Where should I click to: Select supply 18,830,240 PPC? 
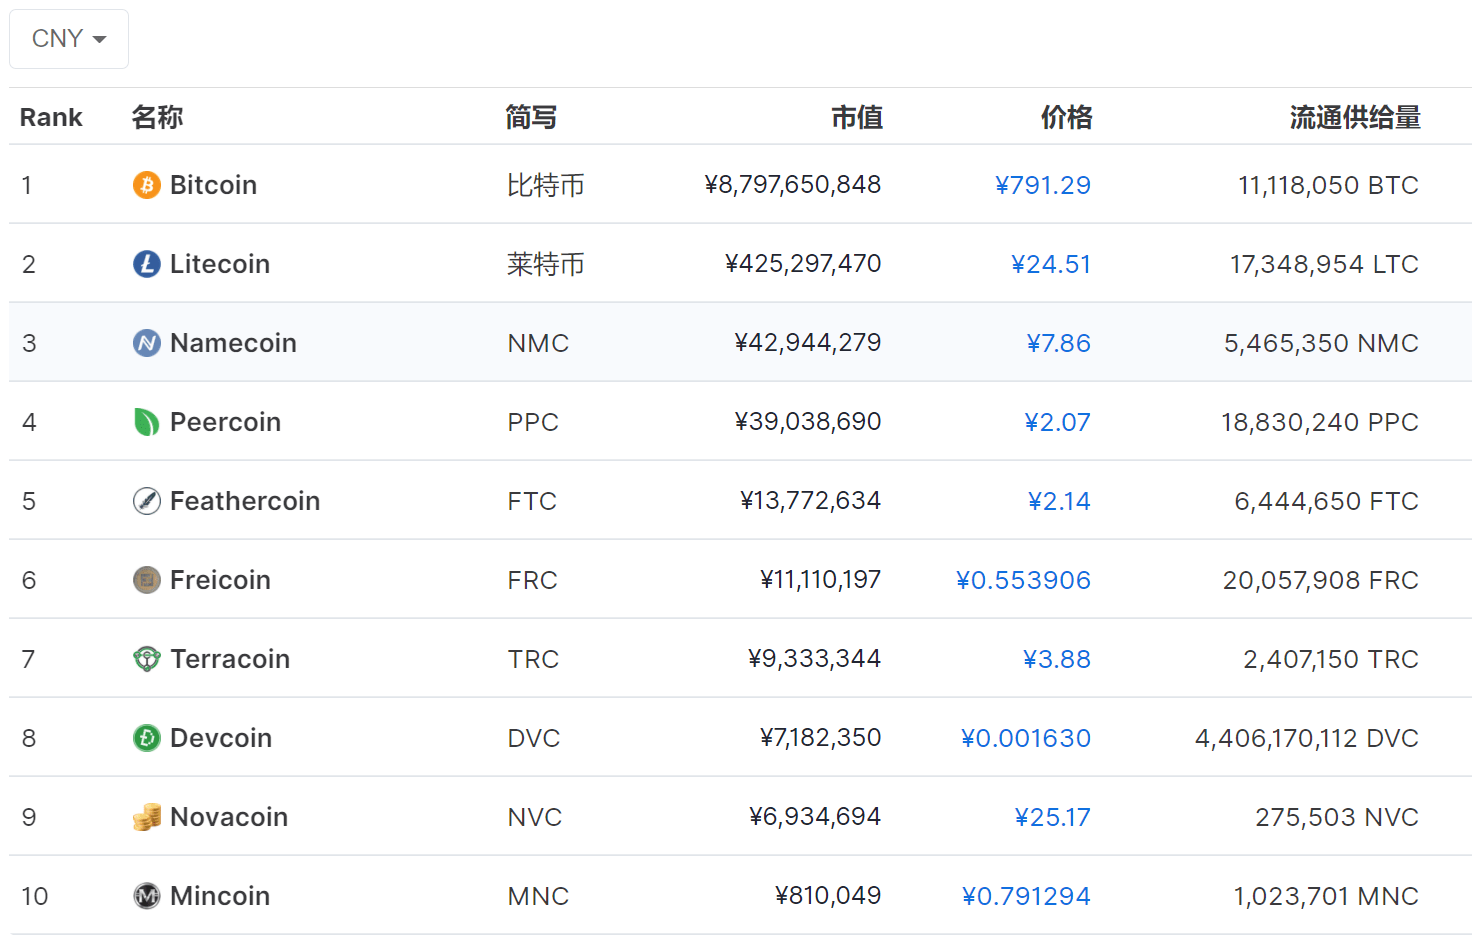click(x=1320, y=422)
